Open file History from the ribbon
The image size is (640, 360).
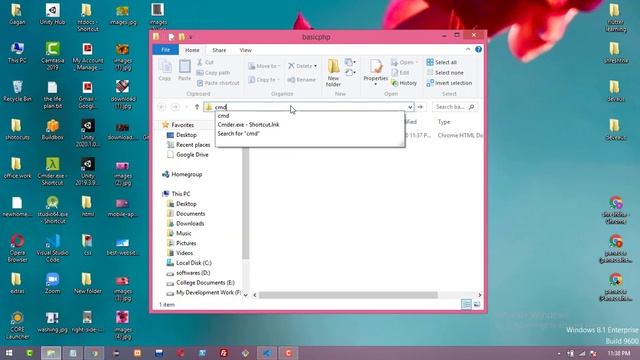point(404,83)
